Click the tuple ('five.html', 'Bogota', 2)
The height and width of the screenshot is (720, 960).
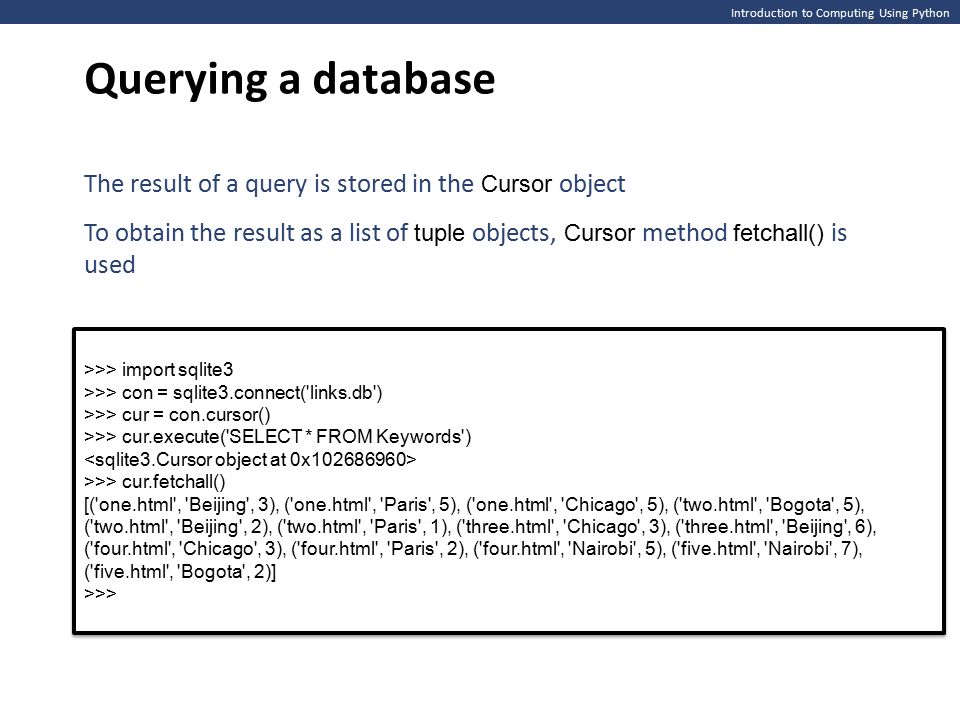(178, 571)
